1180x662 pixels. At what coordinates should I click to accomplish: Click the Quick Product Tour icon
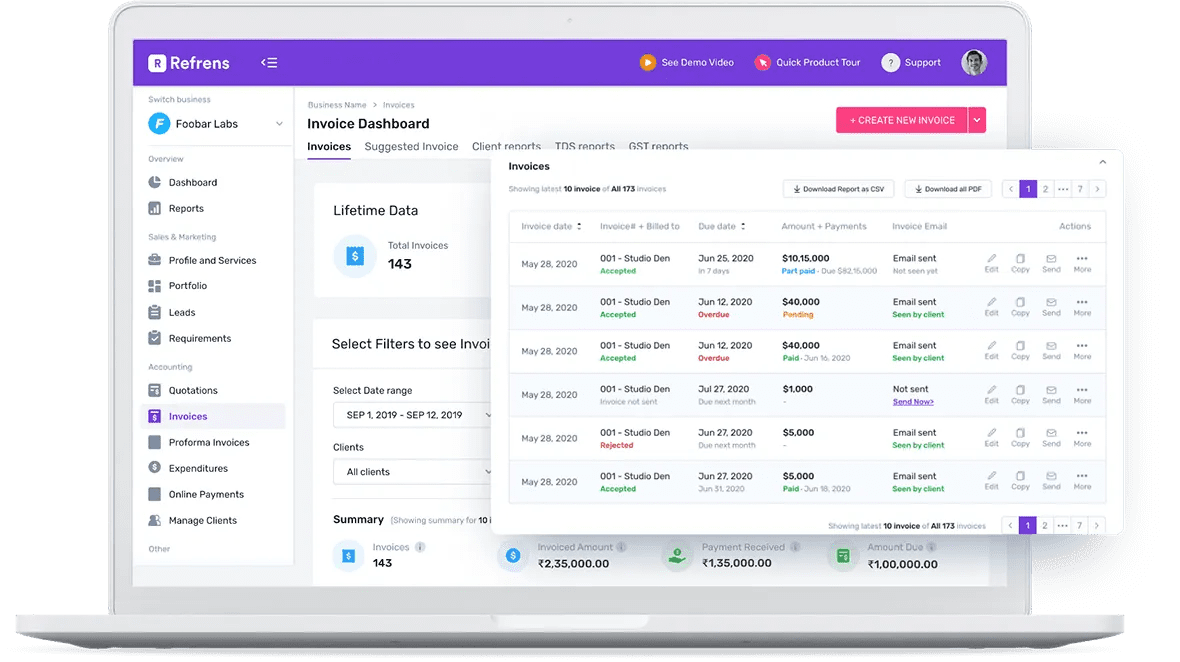coord(763,63)
